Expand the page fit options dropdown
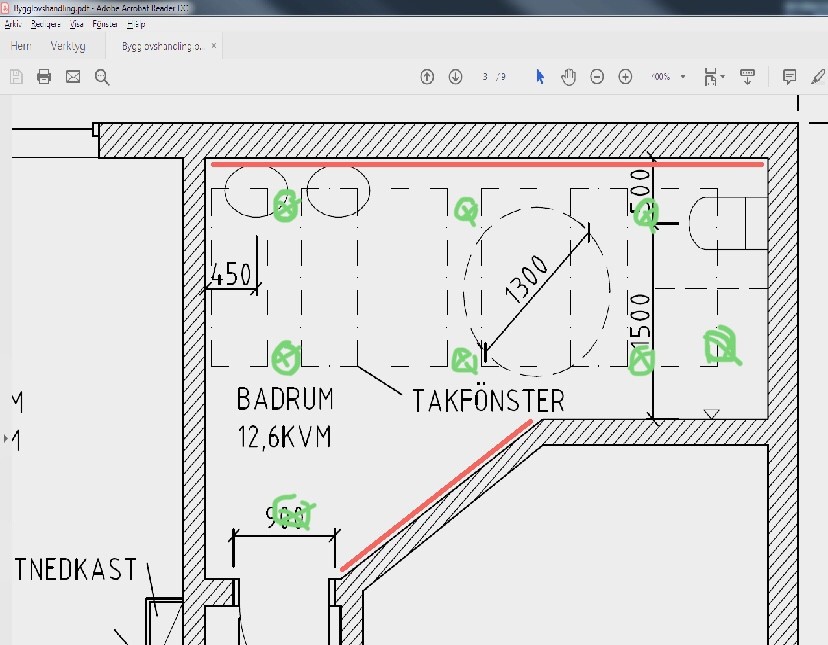 tap(722, 77)
